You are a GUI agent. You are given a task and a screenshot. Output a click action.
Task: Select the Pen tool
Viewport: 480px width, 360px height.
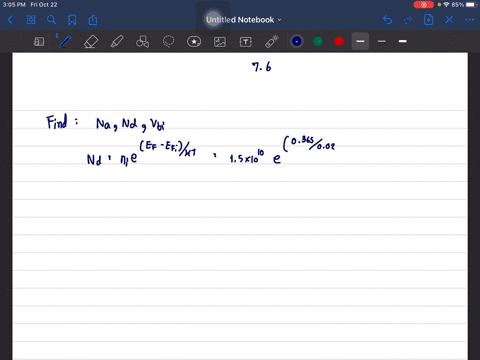[65, 42]
